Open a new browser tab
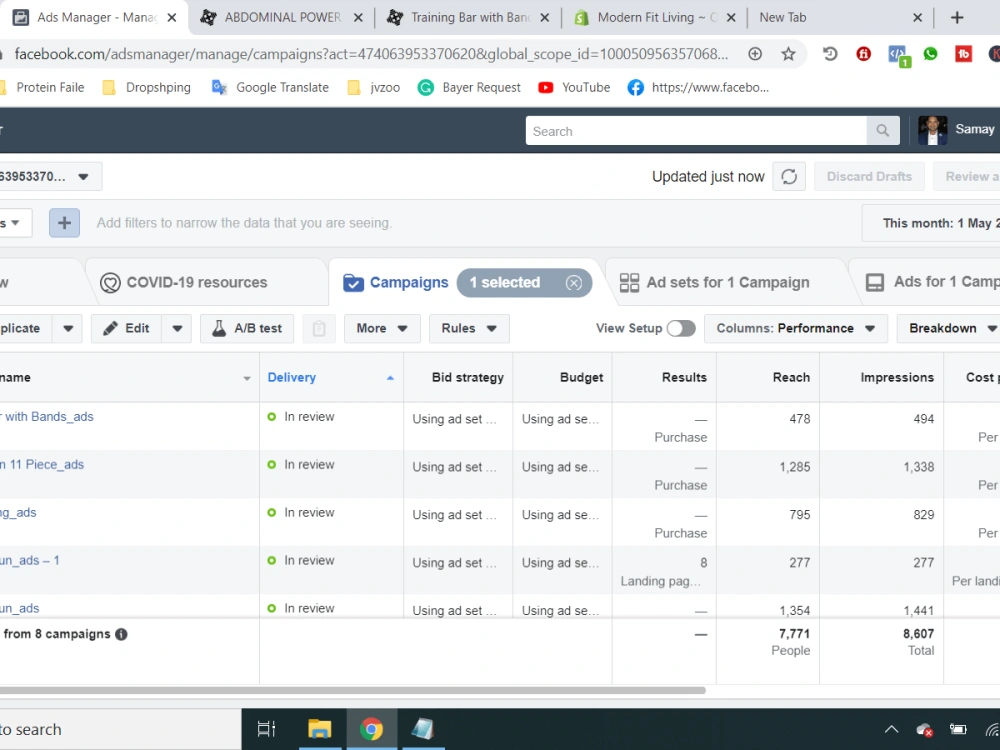 (x=957, y=18)
